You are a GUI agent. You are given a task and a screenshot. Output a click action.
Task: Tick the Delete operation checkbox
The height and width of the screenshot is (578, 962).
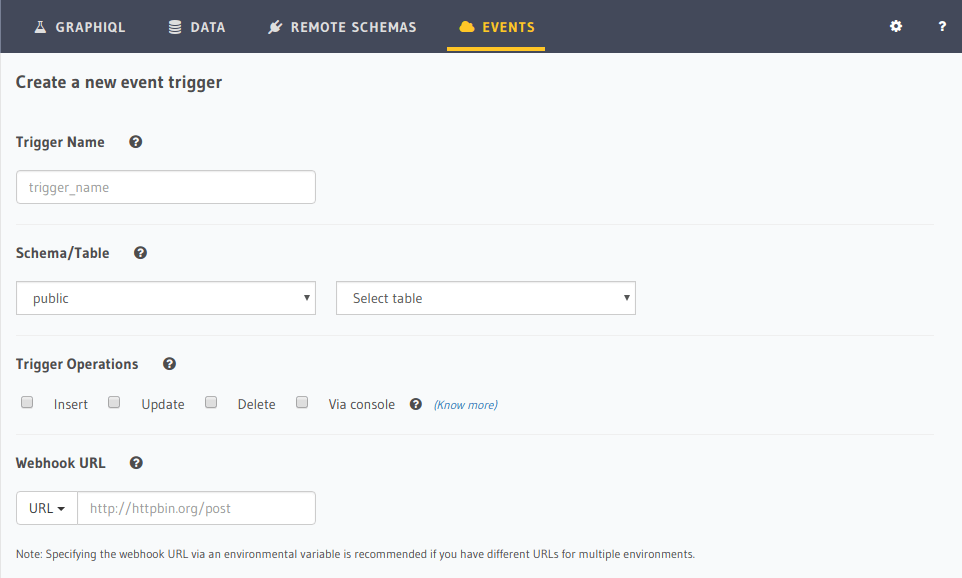(x=211, y=403)
